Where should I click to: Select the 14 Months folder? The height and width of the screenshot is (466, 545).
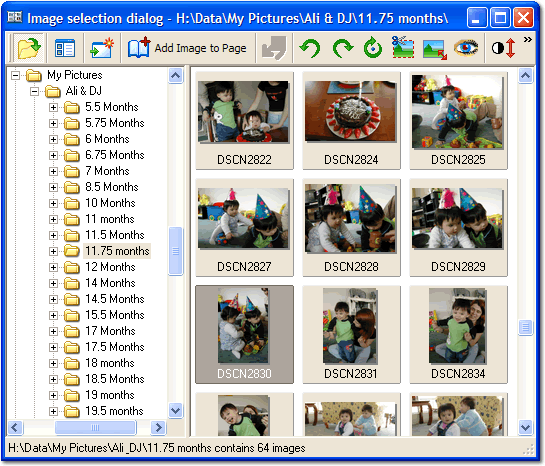click(x=110, y=283)
